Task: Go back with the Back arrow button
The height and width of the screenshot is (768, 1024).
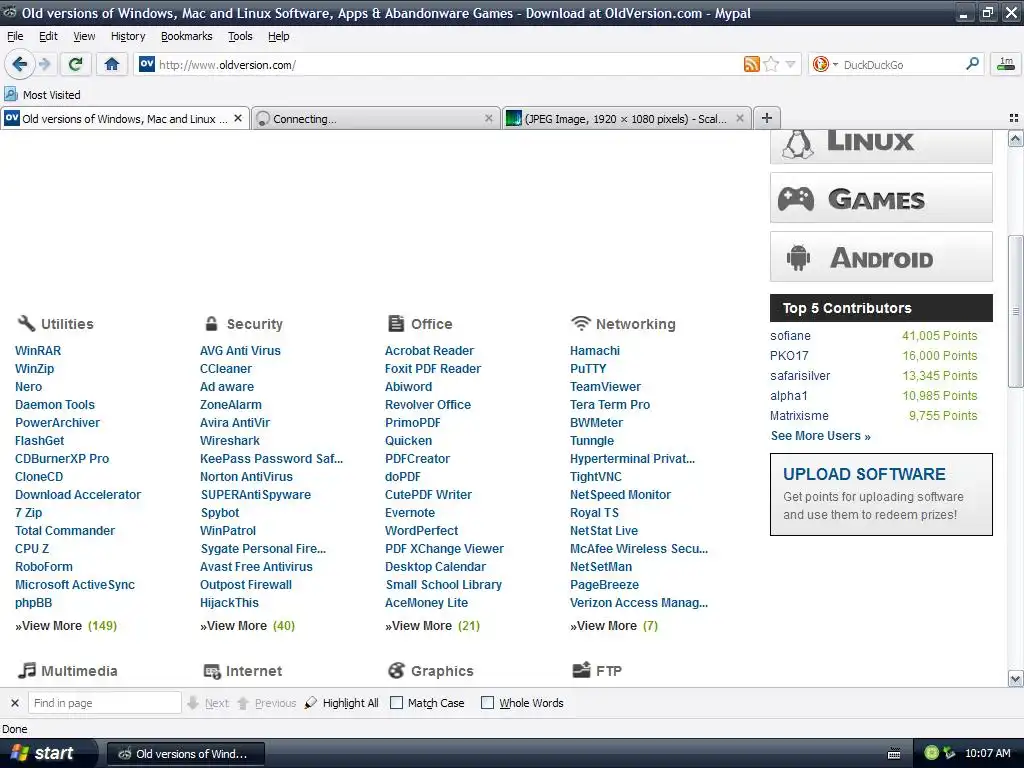Action: pyautogui.click(x=19, y=64)
